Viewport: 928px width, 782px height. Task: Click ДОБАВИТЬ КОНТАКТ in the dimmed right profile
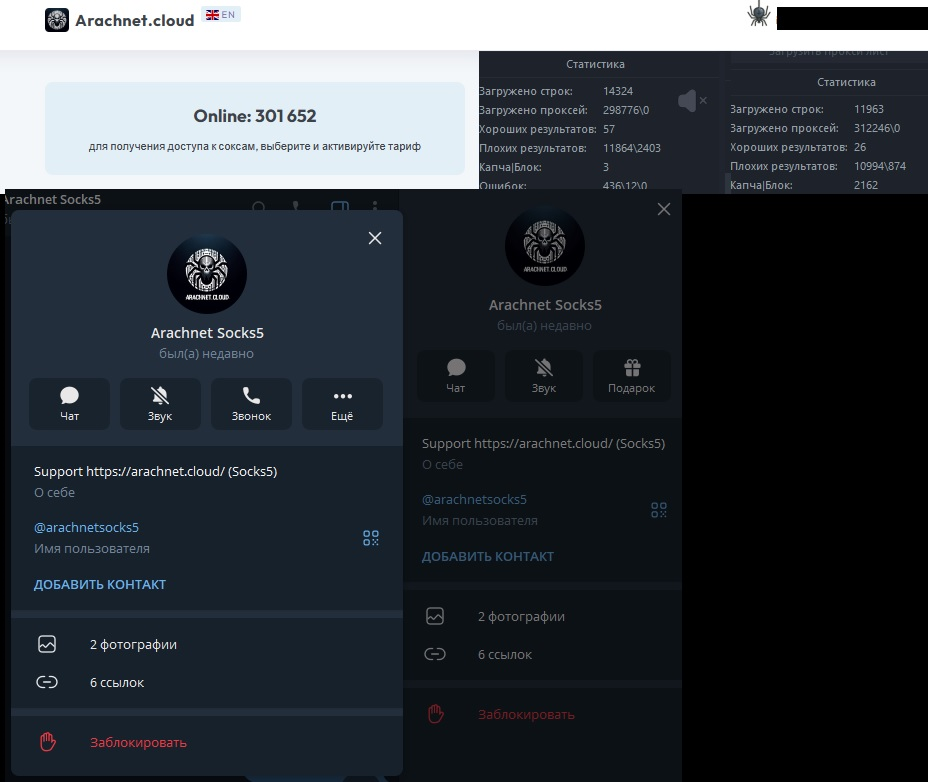pyautogui.click(x=488, y=556)
